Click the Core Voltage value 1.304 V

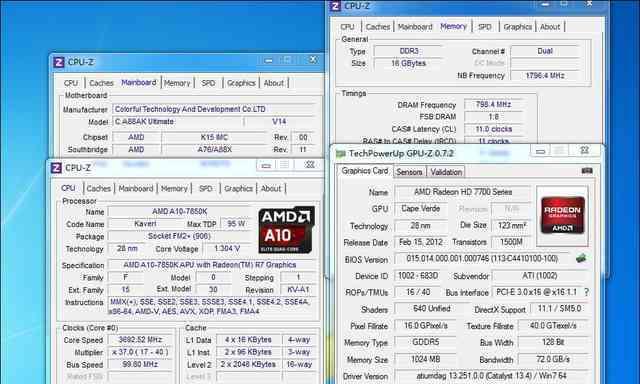pos(227,248)
